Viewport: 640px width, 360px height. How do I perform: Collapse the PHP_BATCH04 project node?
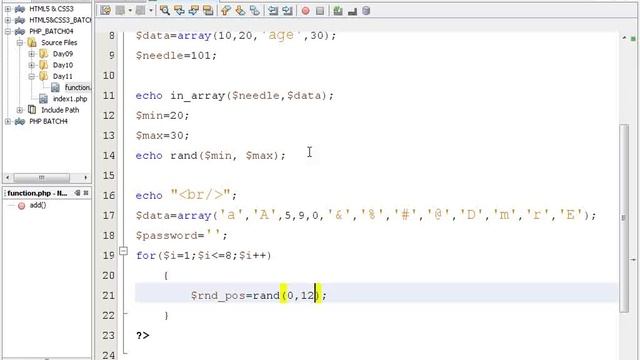tap(8, 31)
